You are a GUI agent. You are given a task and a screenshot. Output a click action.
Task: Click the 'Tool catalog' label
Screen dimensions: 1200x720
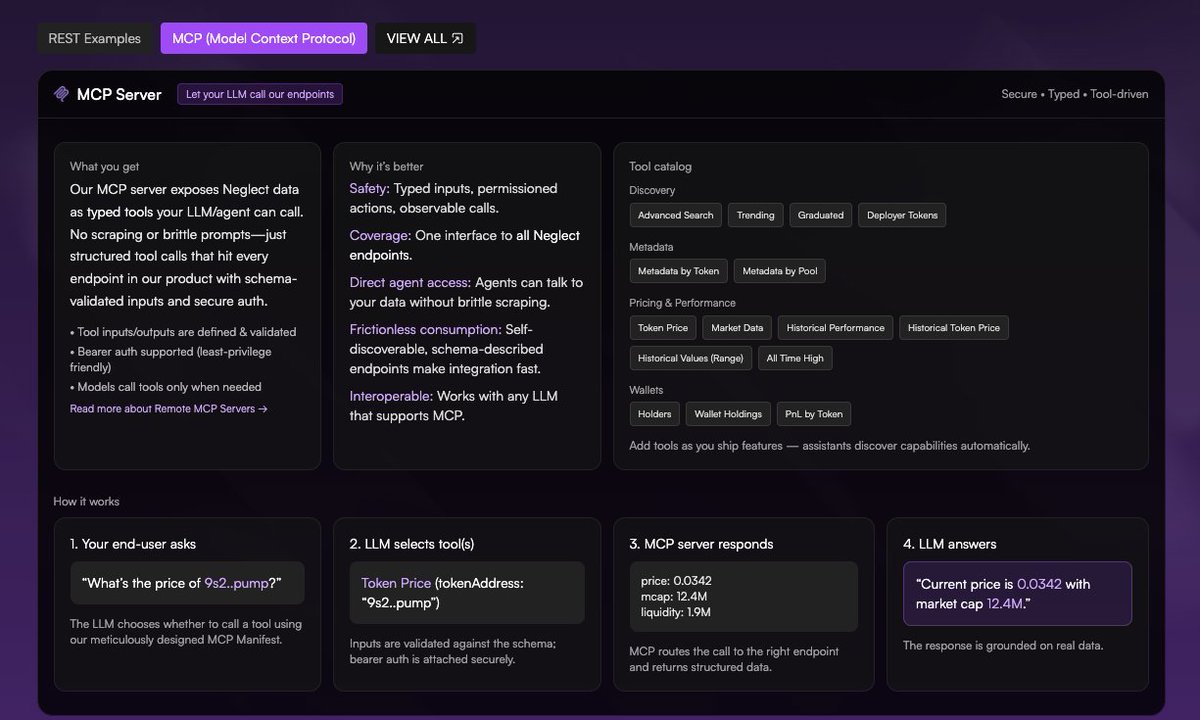[x=660, y=167]
